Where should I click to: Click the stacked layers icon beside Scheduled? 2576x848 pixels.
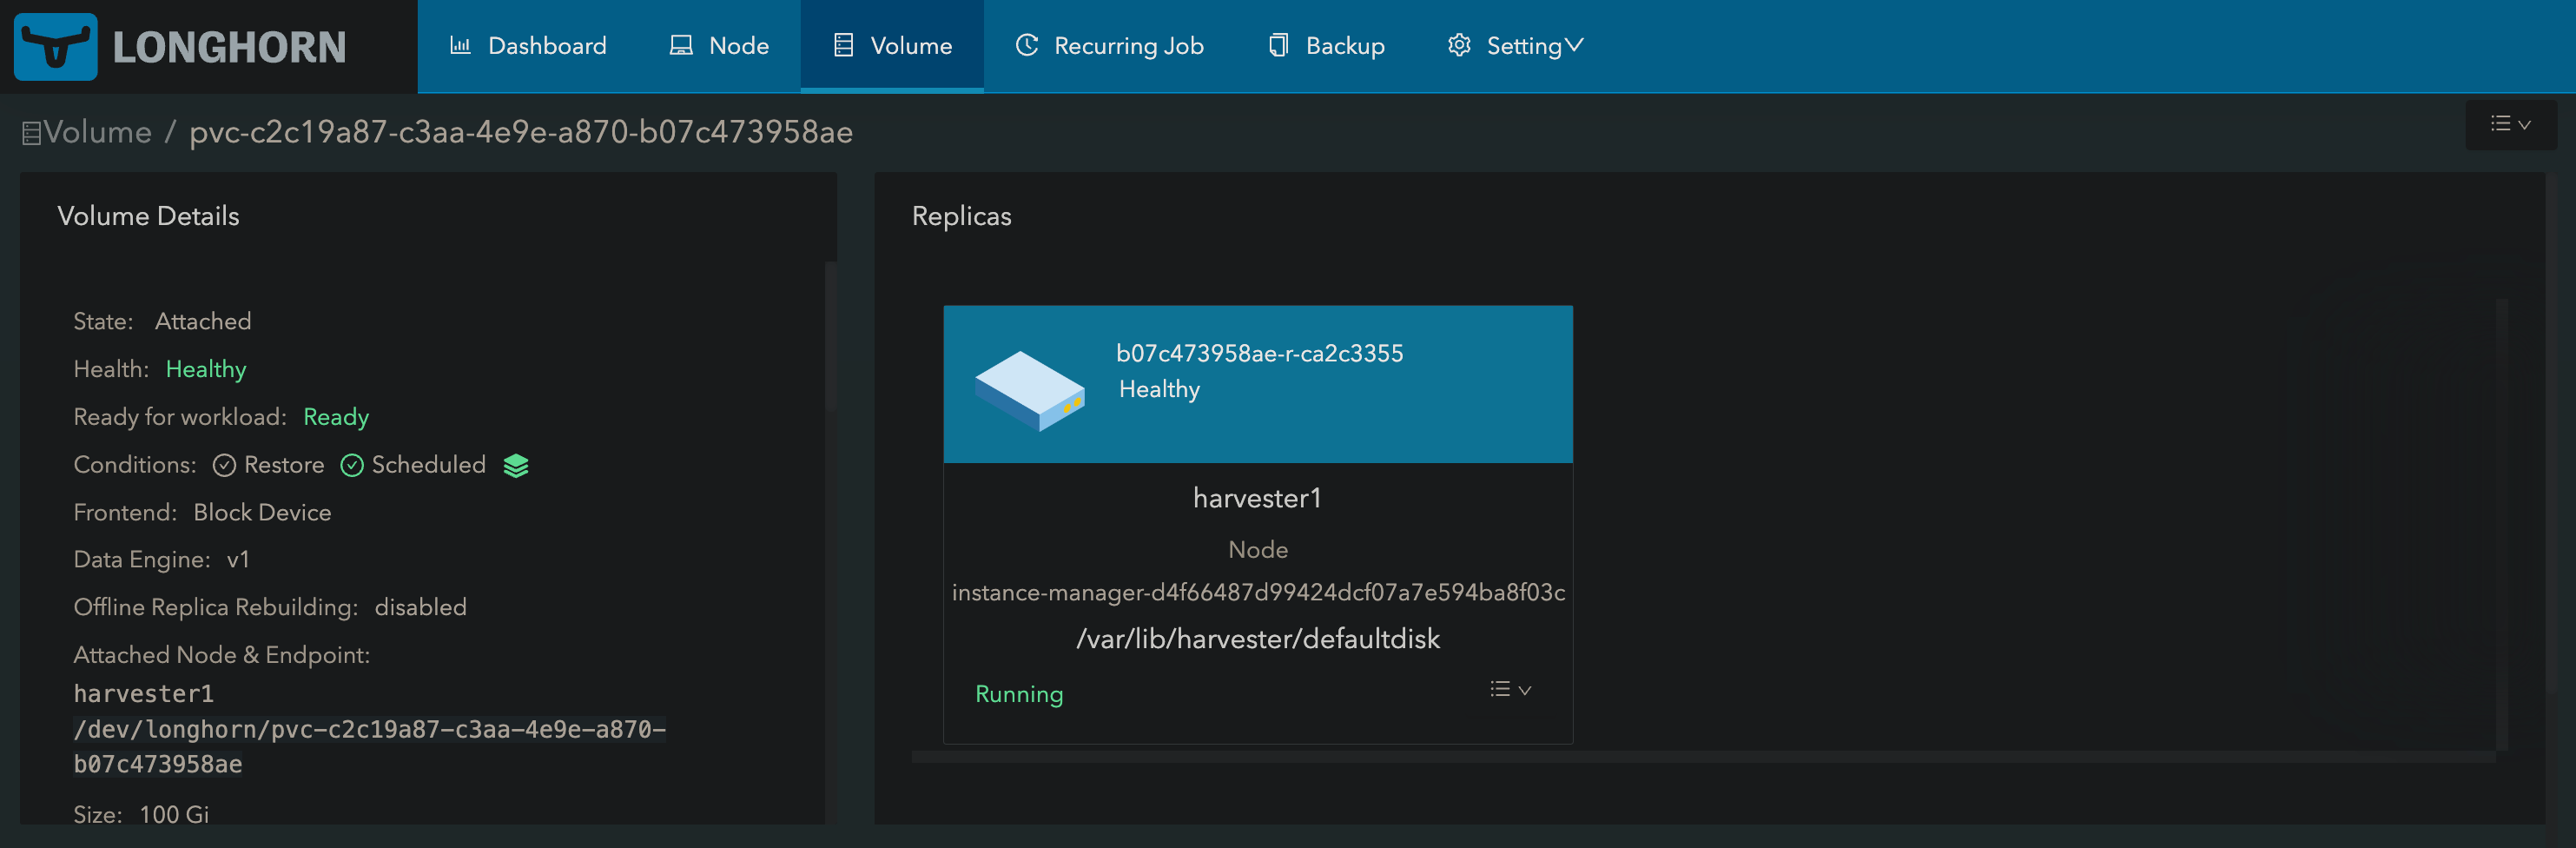516,464
